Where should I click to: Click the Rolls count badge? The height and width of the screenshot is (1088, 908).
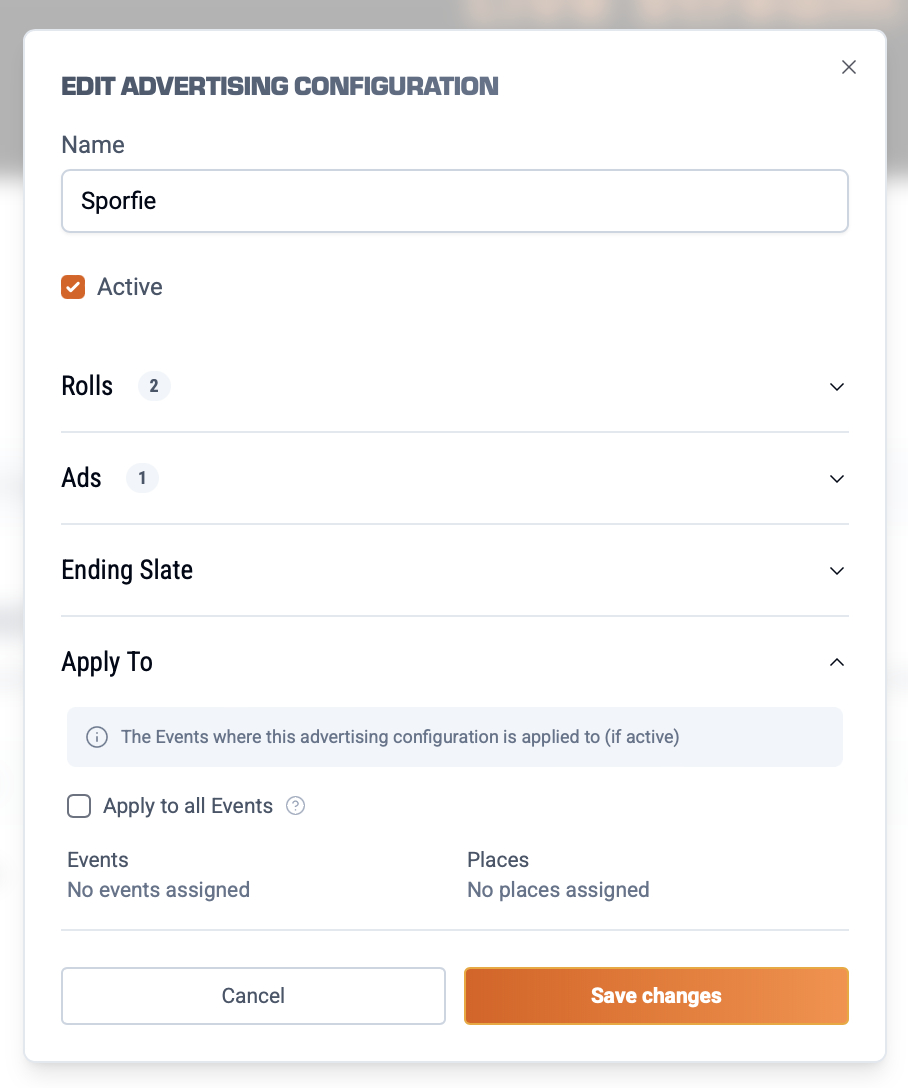click(x=154, y=386)
